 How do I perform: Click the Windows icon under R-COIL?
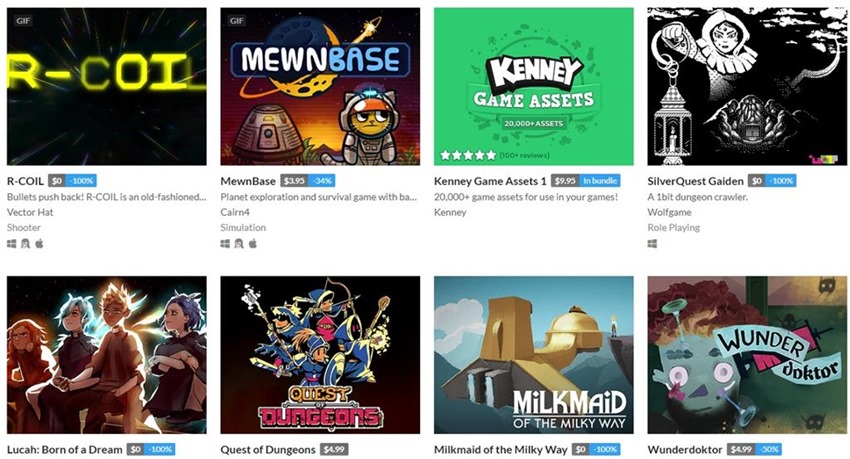coord(11,244)
